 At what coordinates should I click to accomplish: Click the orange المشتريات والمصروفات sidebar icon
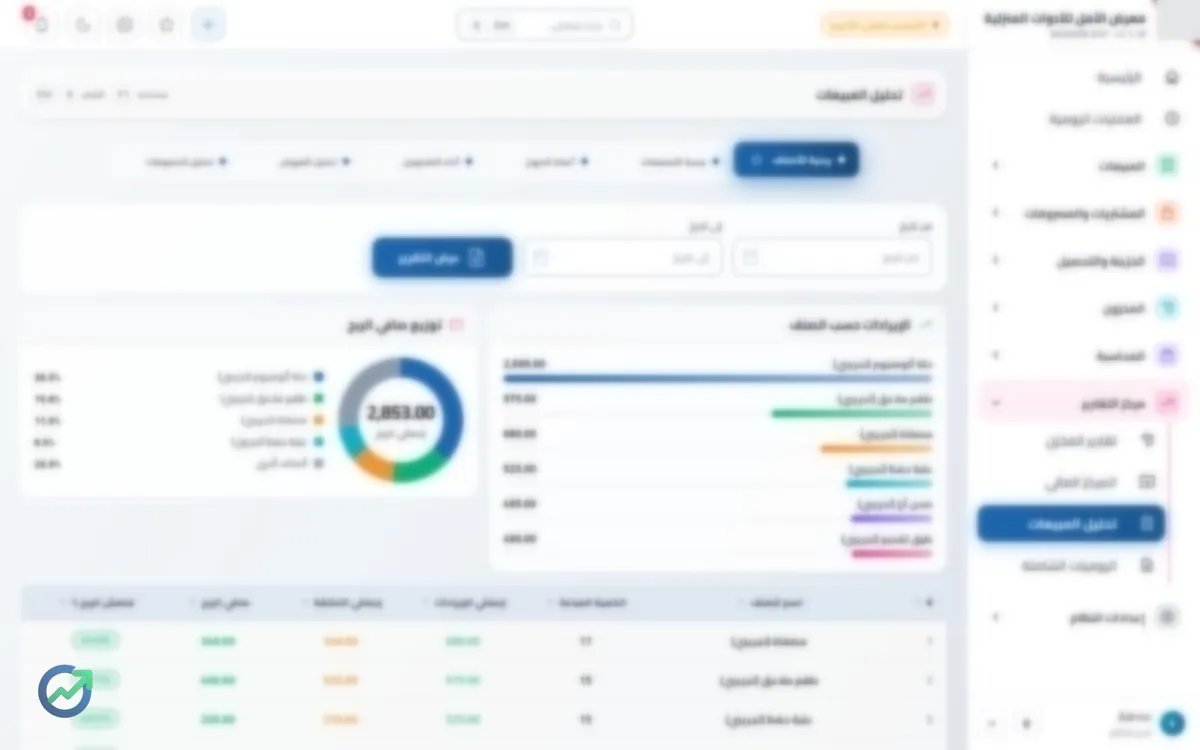tap(1167, 213)
